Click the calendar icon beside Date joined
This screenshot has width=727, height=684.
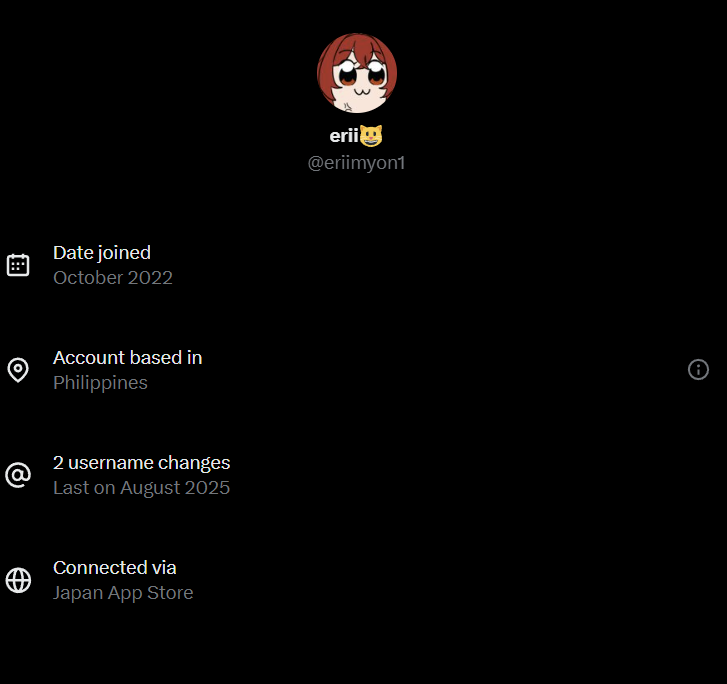18,265
